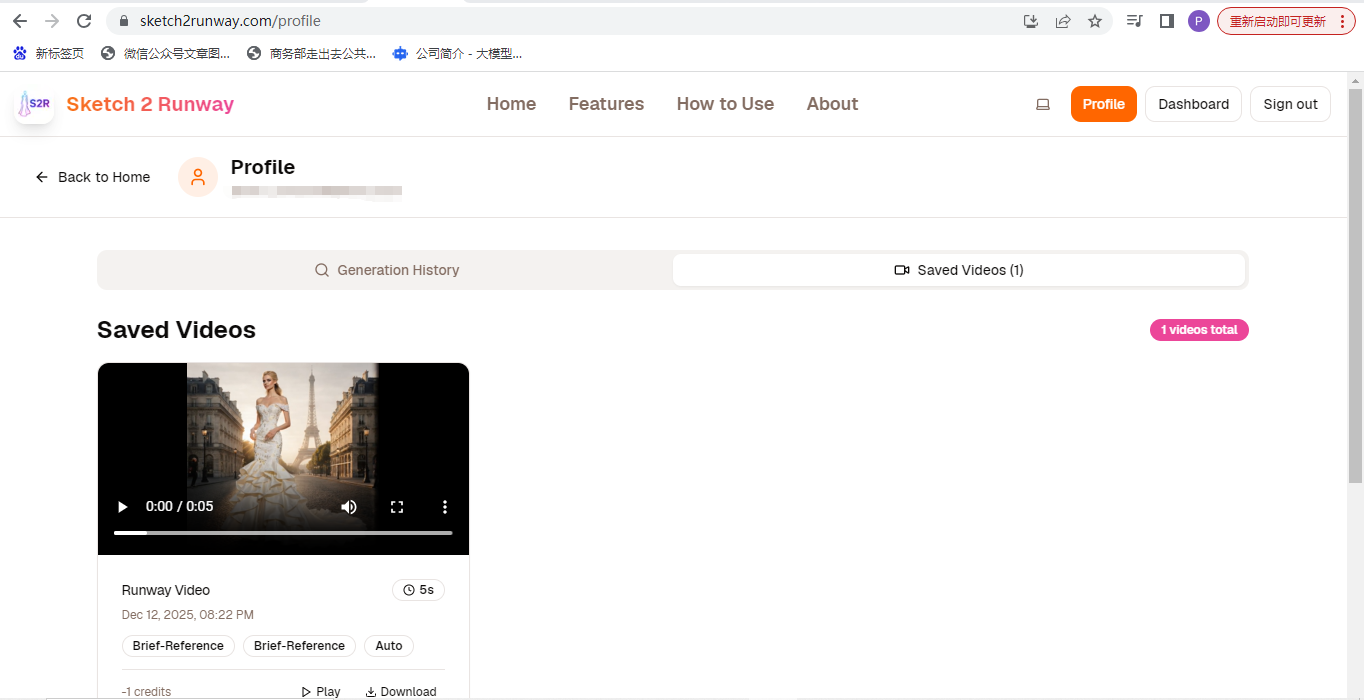
Task: Click the browser address bar
Action: pos(400,20)
